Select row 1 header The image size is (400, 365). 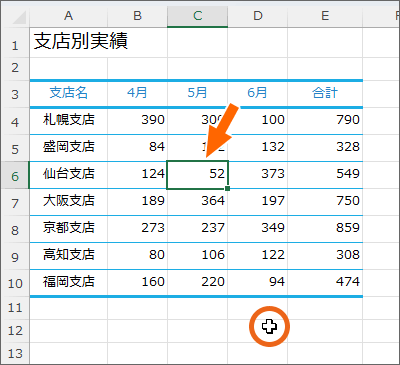(15, 42)
